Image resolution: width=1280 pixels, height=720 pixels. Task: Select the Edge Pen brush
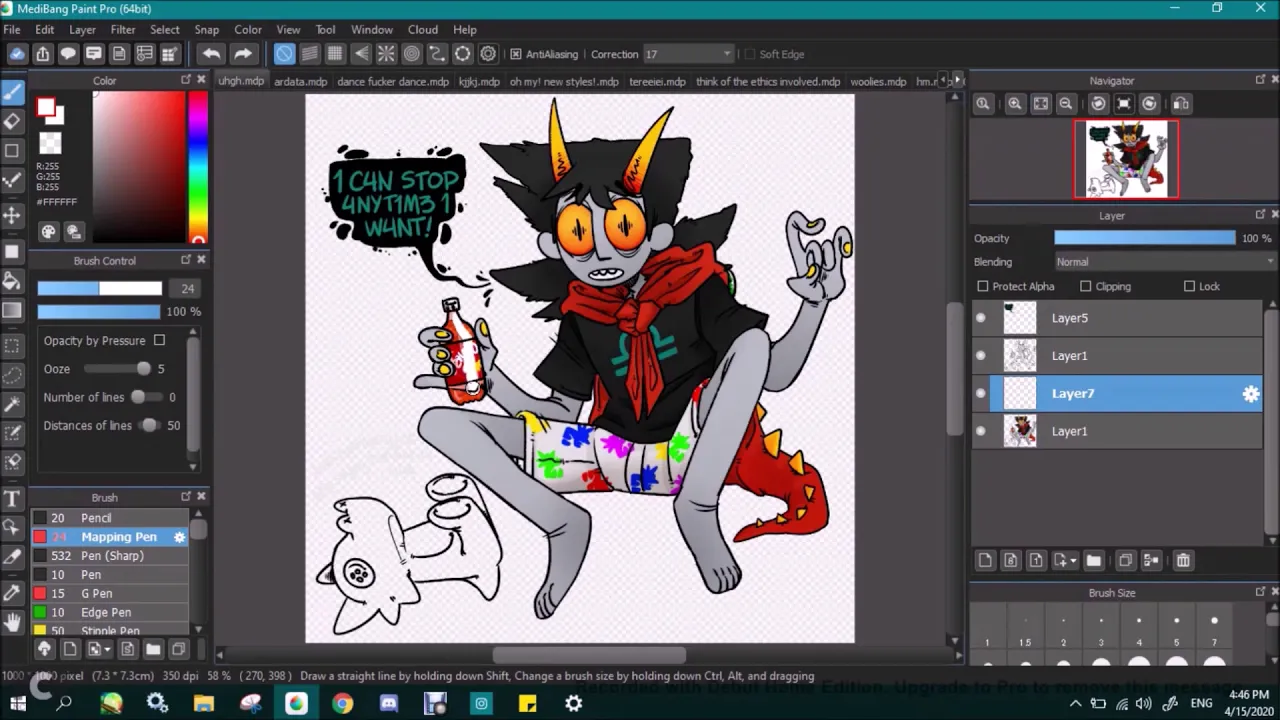pos(110,613)
